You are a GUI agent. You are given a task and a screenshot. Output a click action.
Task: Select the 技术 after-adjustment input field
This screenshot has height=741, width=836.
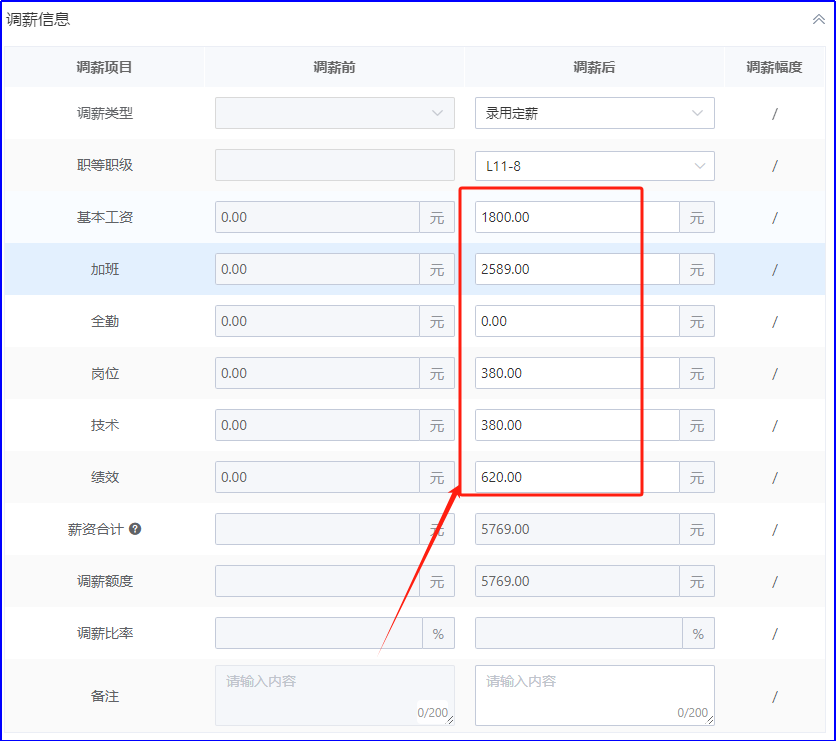pos(576,425)
